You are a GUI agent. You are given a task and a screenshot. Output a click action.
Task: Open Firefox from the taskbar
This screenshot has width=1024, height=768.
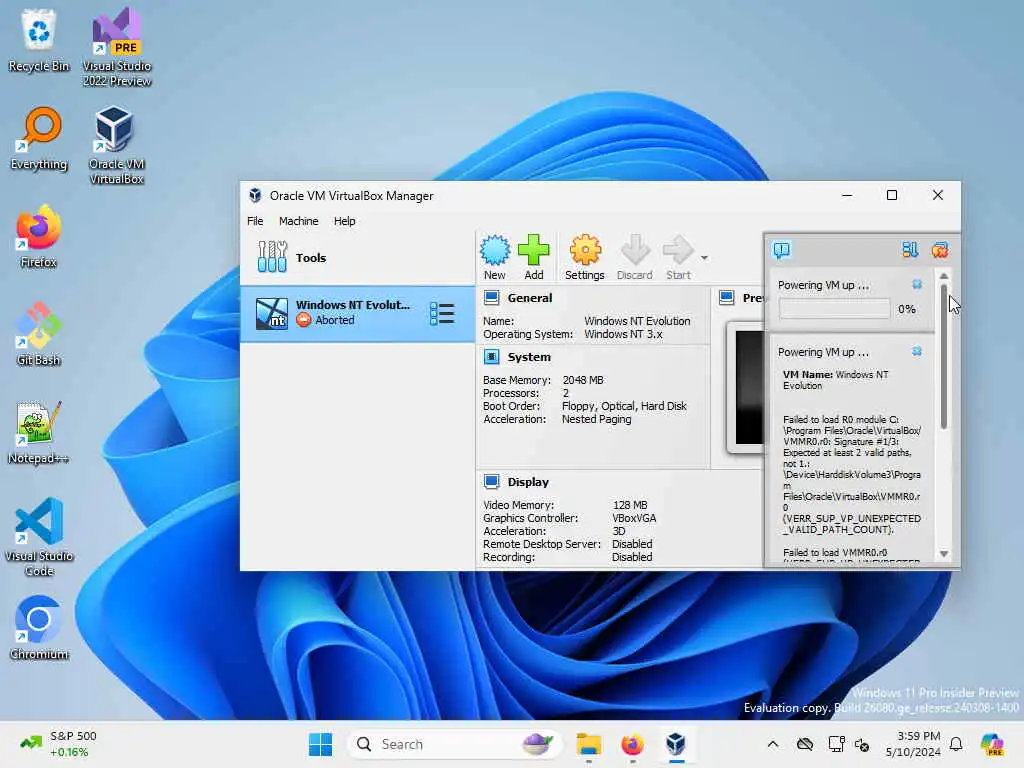click(x=632, y=744)
